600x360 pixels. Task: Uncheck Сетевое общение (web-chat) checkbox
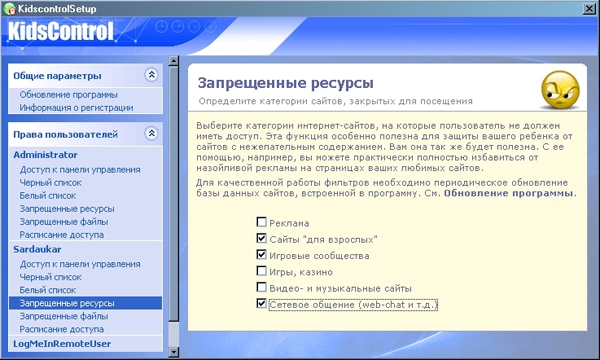pos(261,304)
